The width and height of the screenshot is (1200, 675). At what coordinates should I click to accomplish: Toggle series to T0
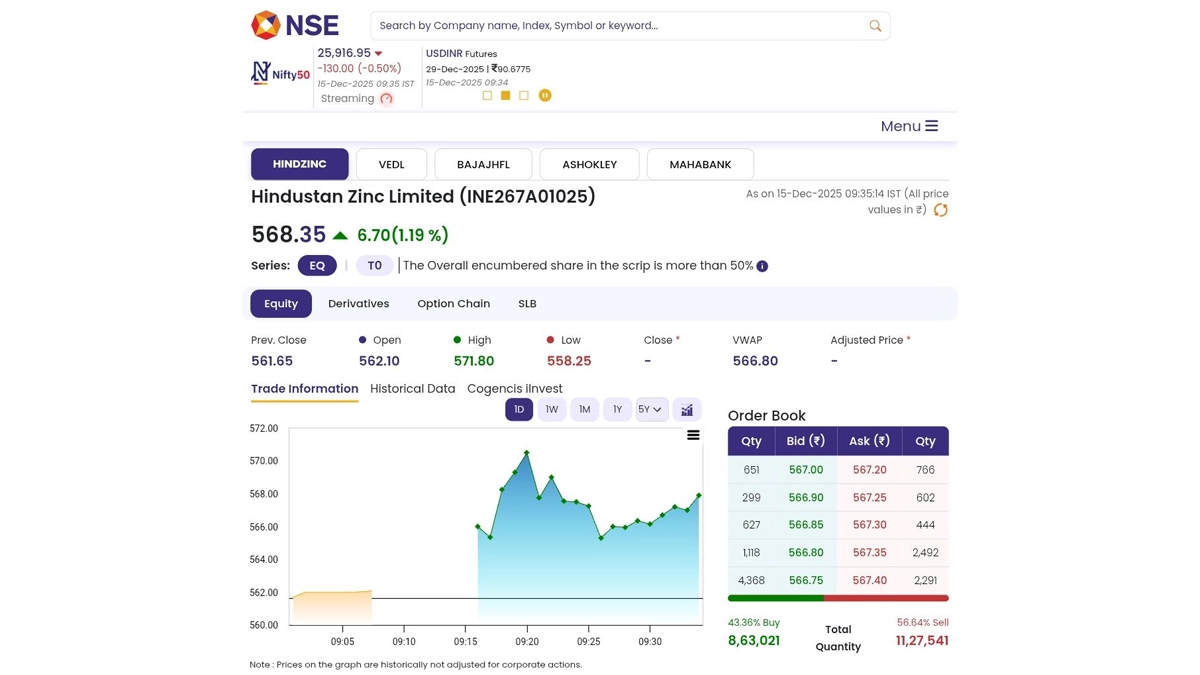(x=374, y=266)
